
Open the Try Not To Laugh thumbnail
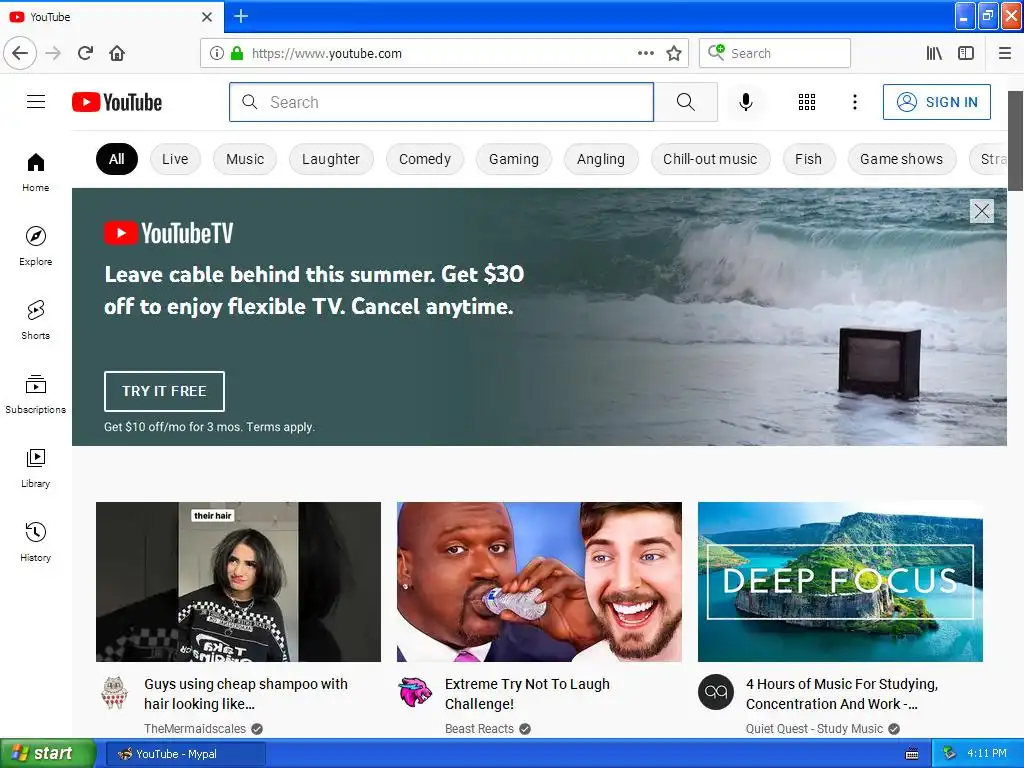[x=539, y=582]
